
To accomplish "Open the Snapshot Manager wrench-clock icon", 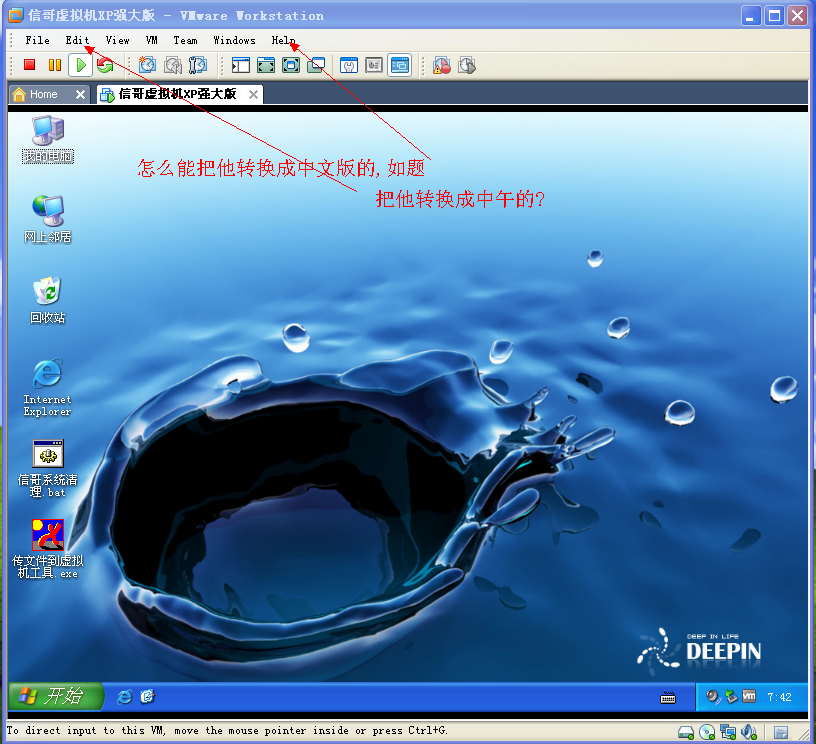I will tap(198, 65).
